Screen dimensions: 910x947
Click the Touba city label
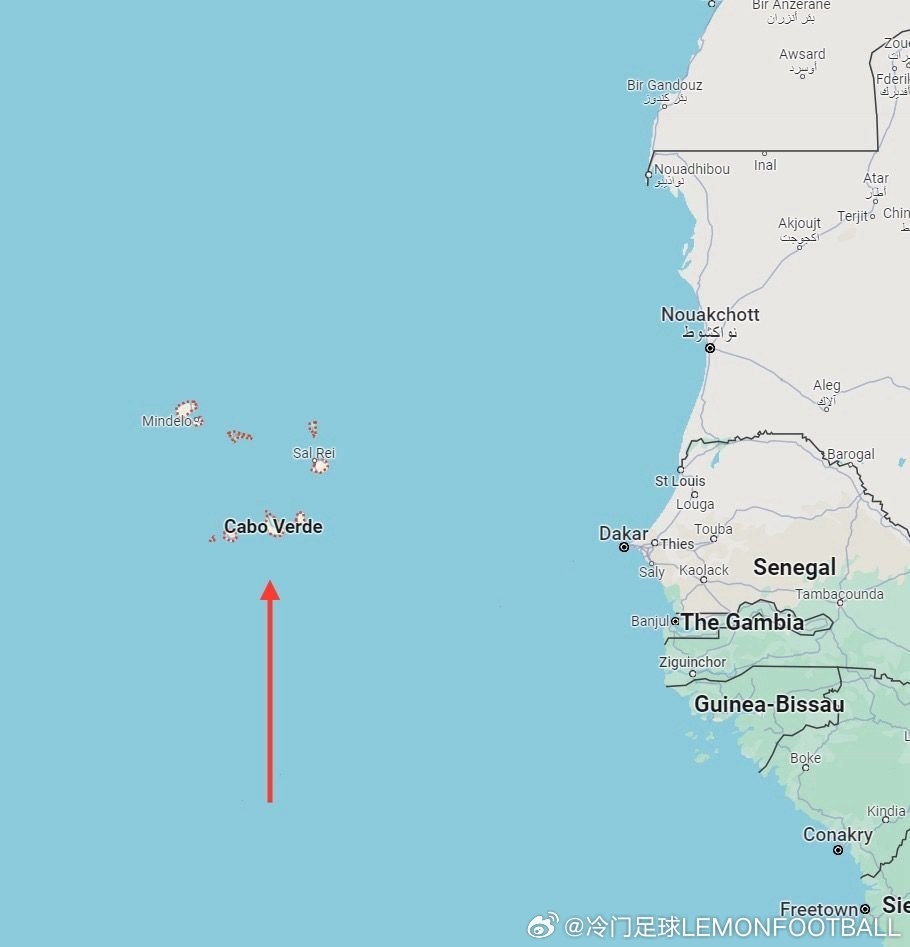click(x=713, y=529)
